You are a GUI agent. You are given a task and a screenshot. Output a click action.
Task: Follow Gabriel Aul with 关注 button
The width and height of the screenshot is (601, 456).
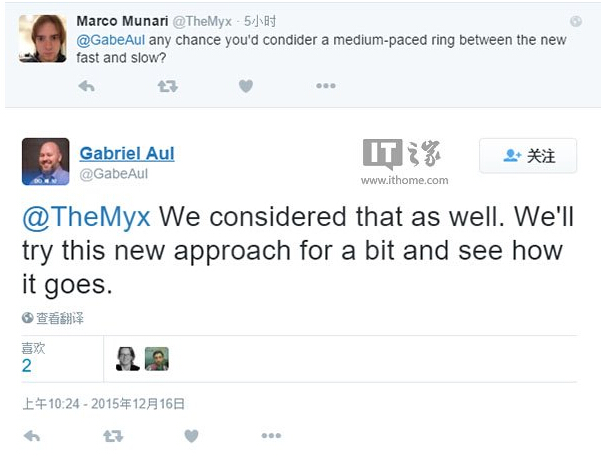527,156
